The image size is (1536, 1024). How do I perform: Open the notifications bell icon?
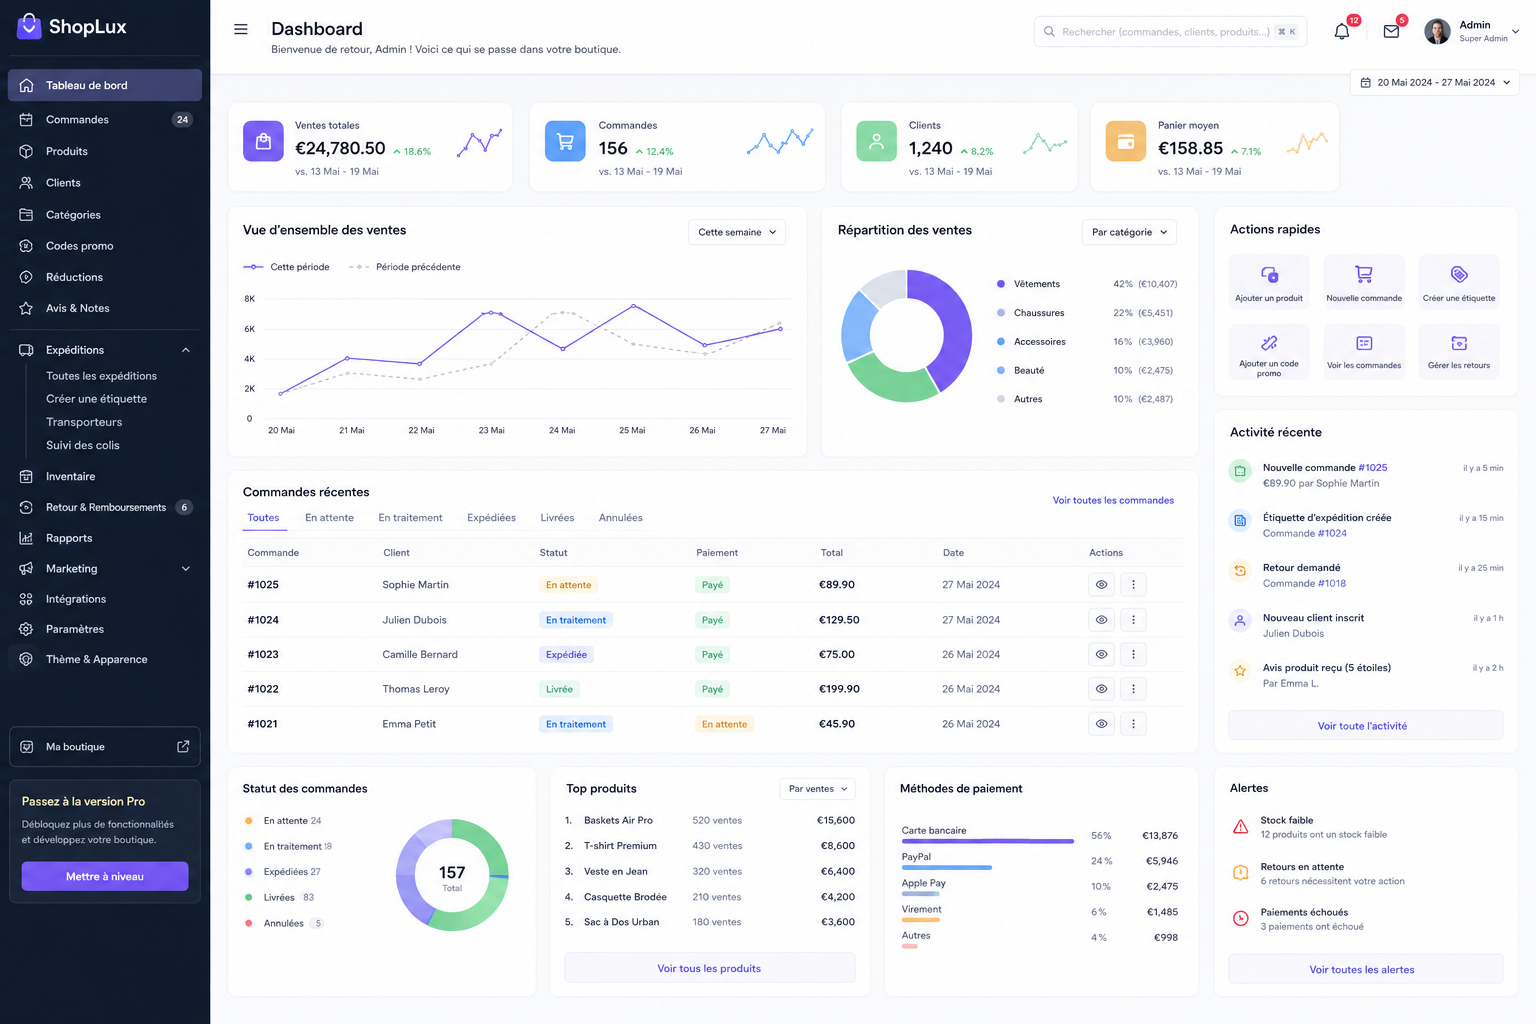click(1342, 32)
